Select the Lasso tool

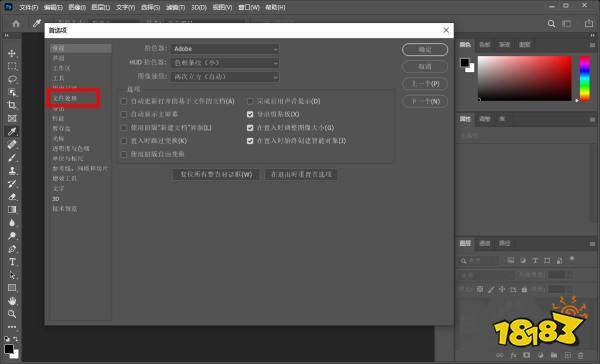tap(12, 79)
